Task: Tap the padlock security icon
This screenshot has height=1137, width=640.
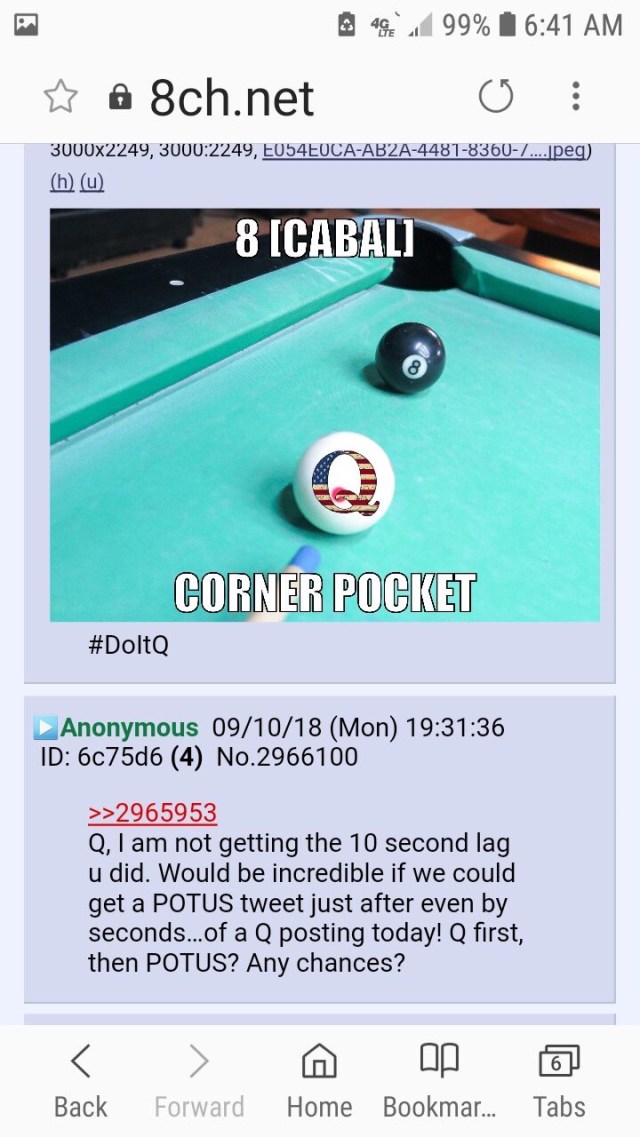Action: tap(120, 97)
